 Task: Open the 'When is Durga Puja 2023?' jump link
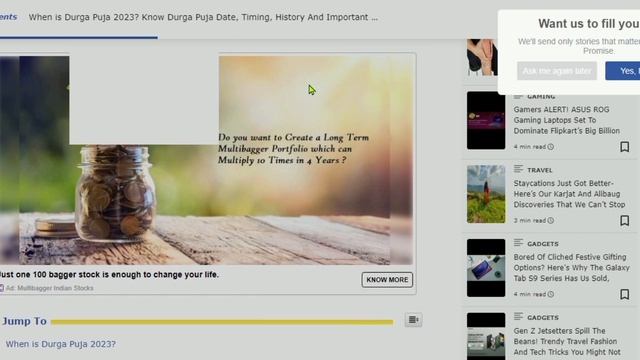[61, 344]
